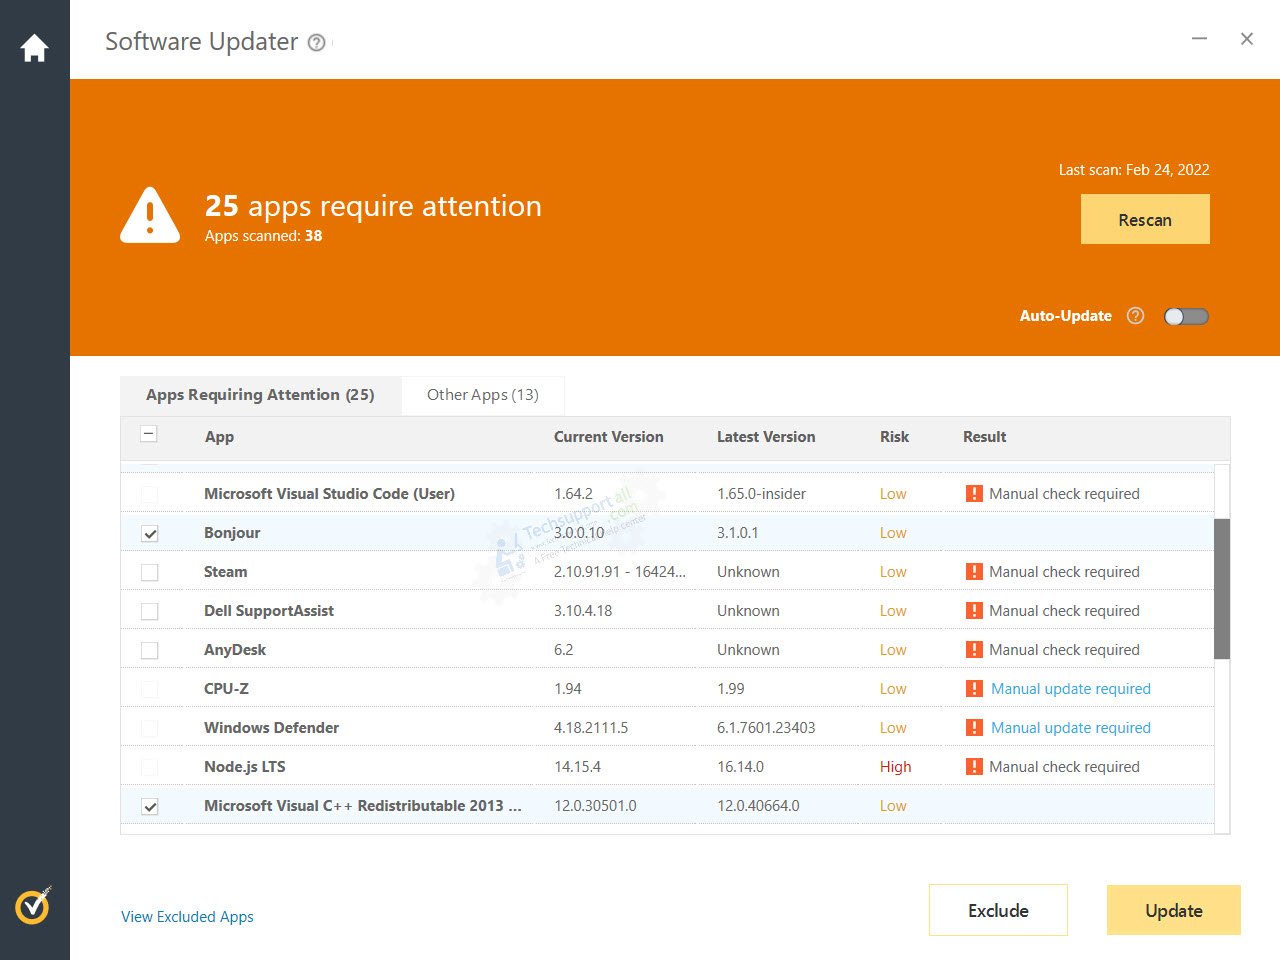Image resolution: width=1280 pixels, height=960 pixels.
Task: Sort by Current Version column header
Action: click(x=608, y=437)
